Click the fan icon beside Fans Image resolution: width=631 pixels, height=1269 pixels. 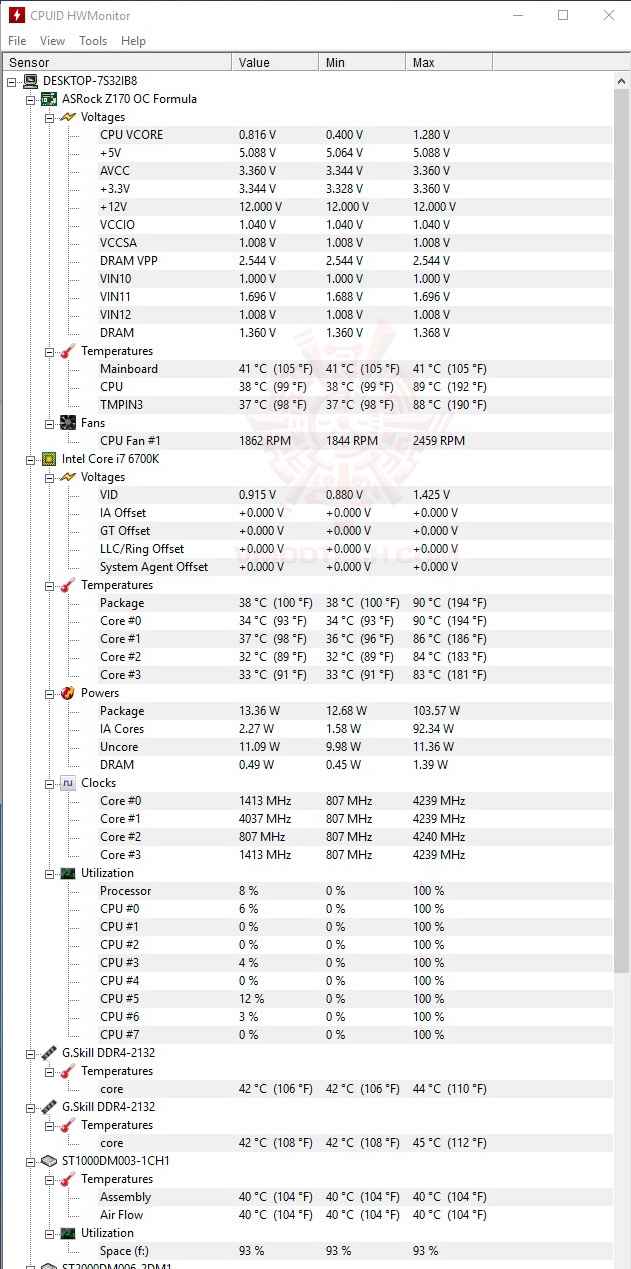pos(68,423)
